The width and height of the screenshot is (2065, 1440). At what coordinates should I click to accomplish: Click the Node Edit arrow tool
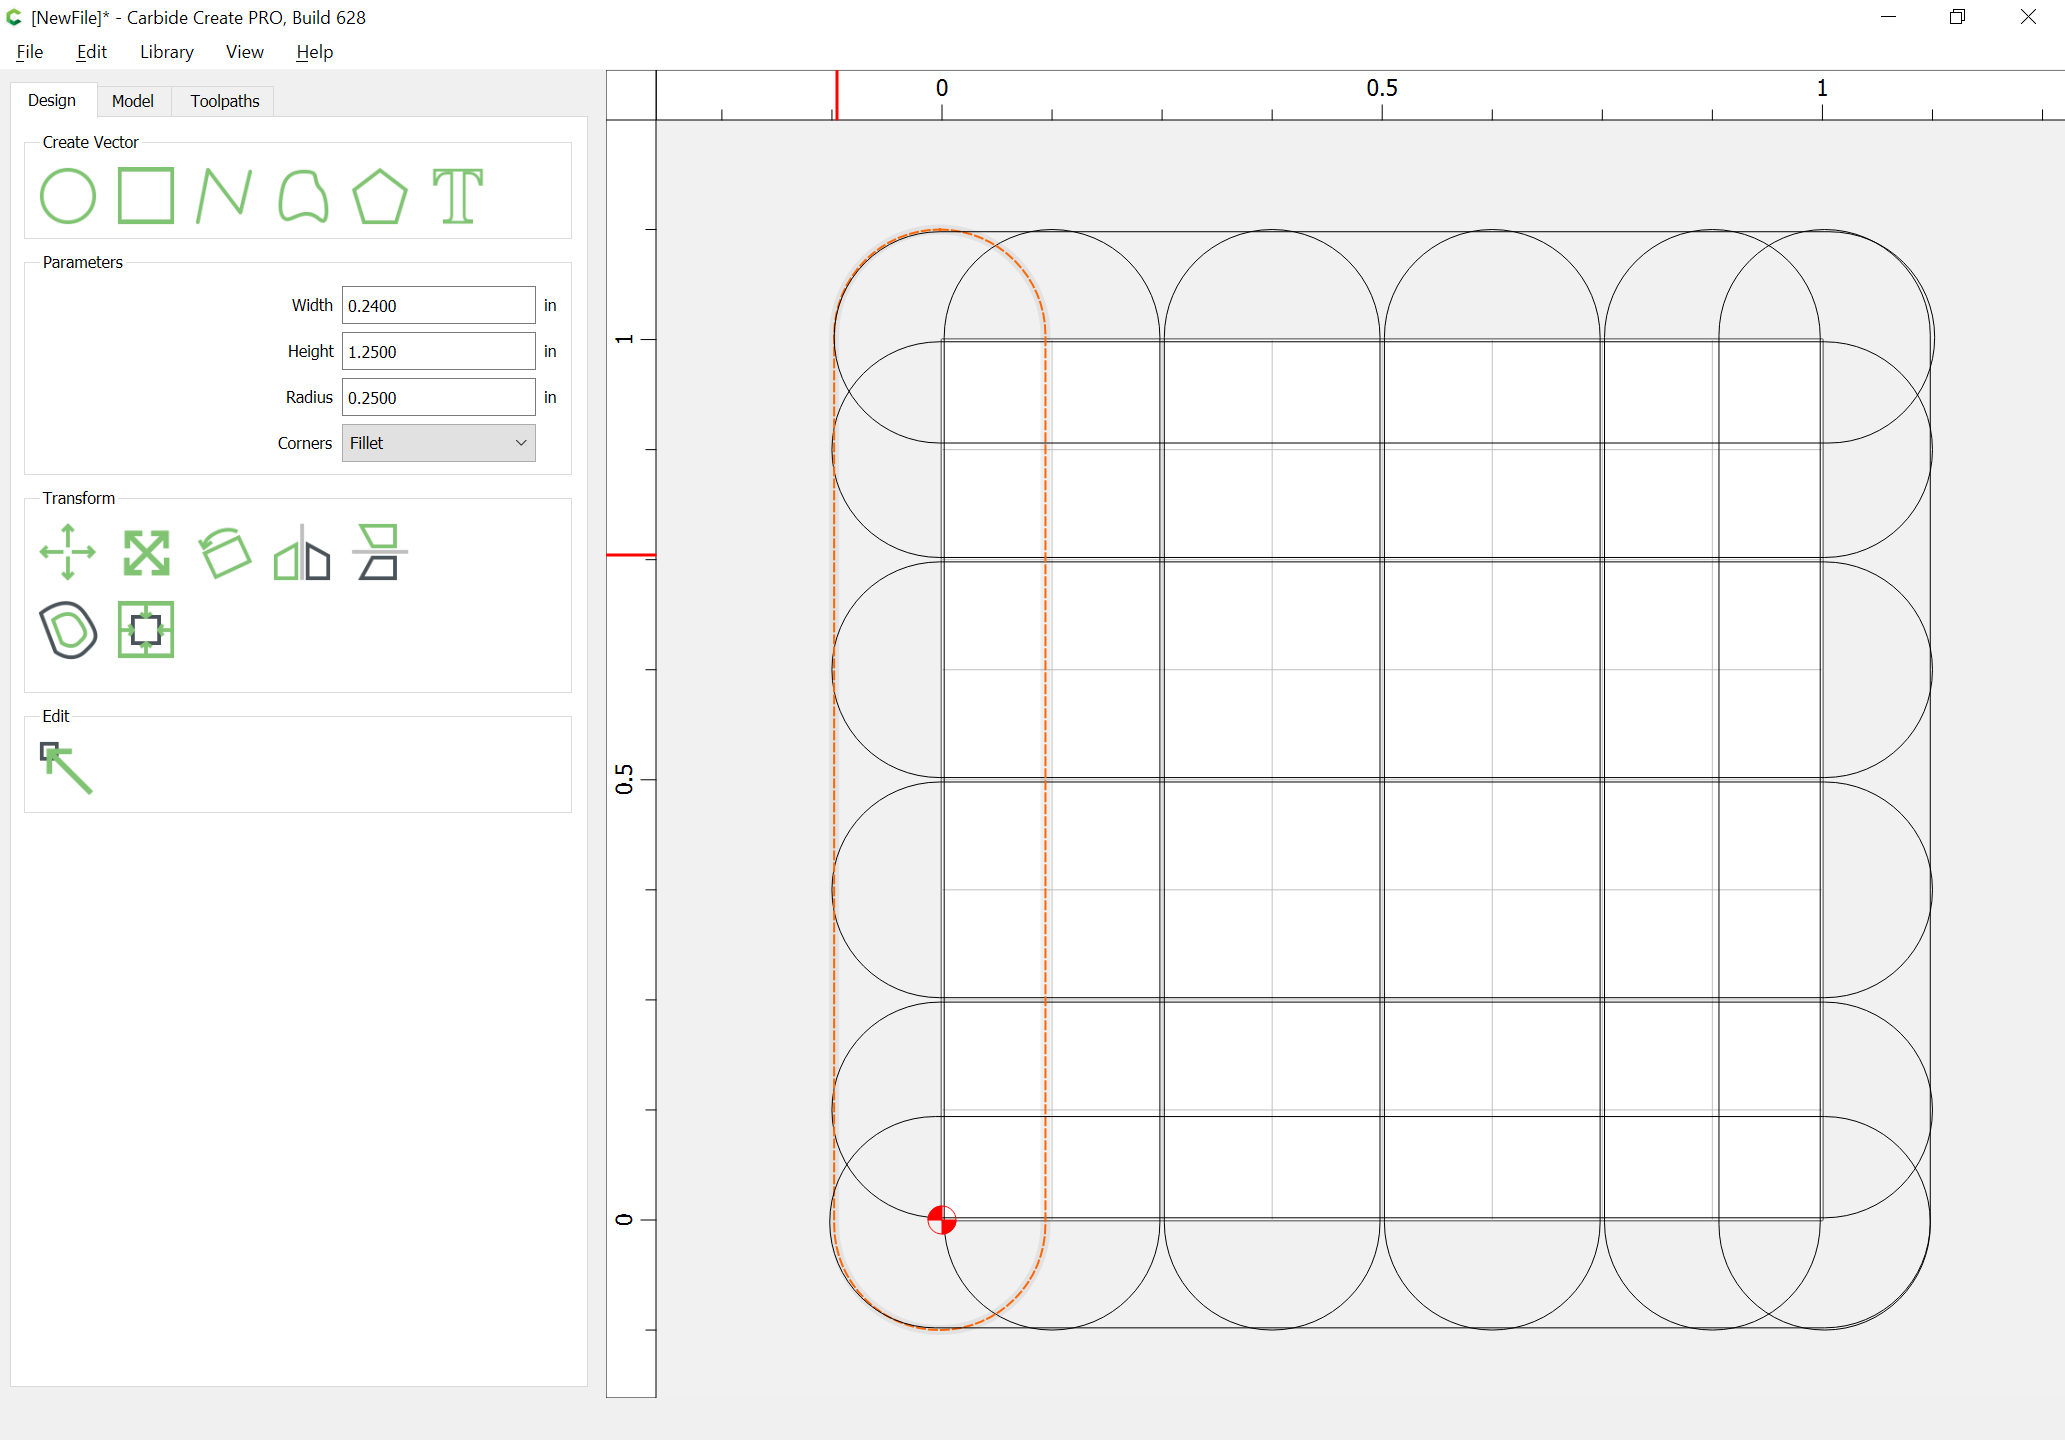click(x=66, y=768)
